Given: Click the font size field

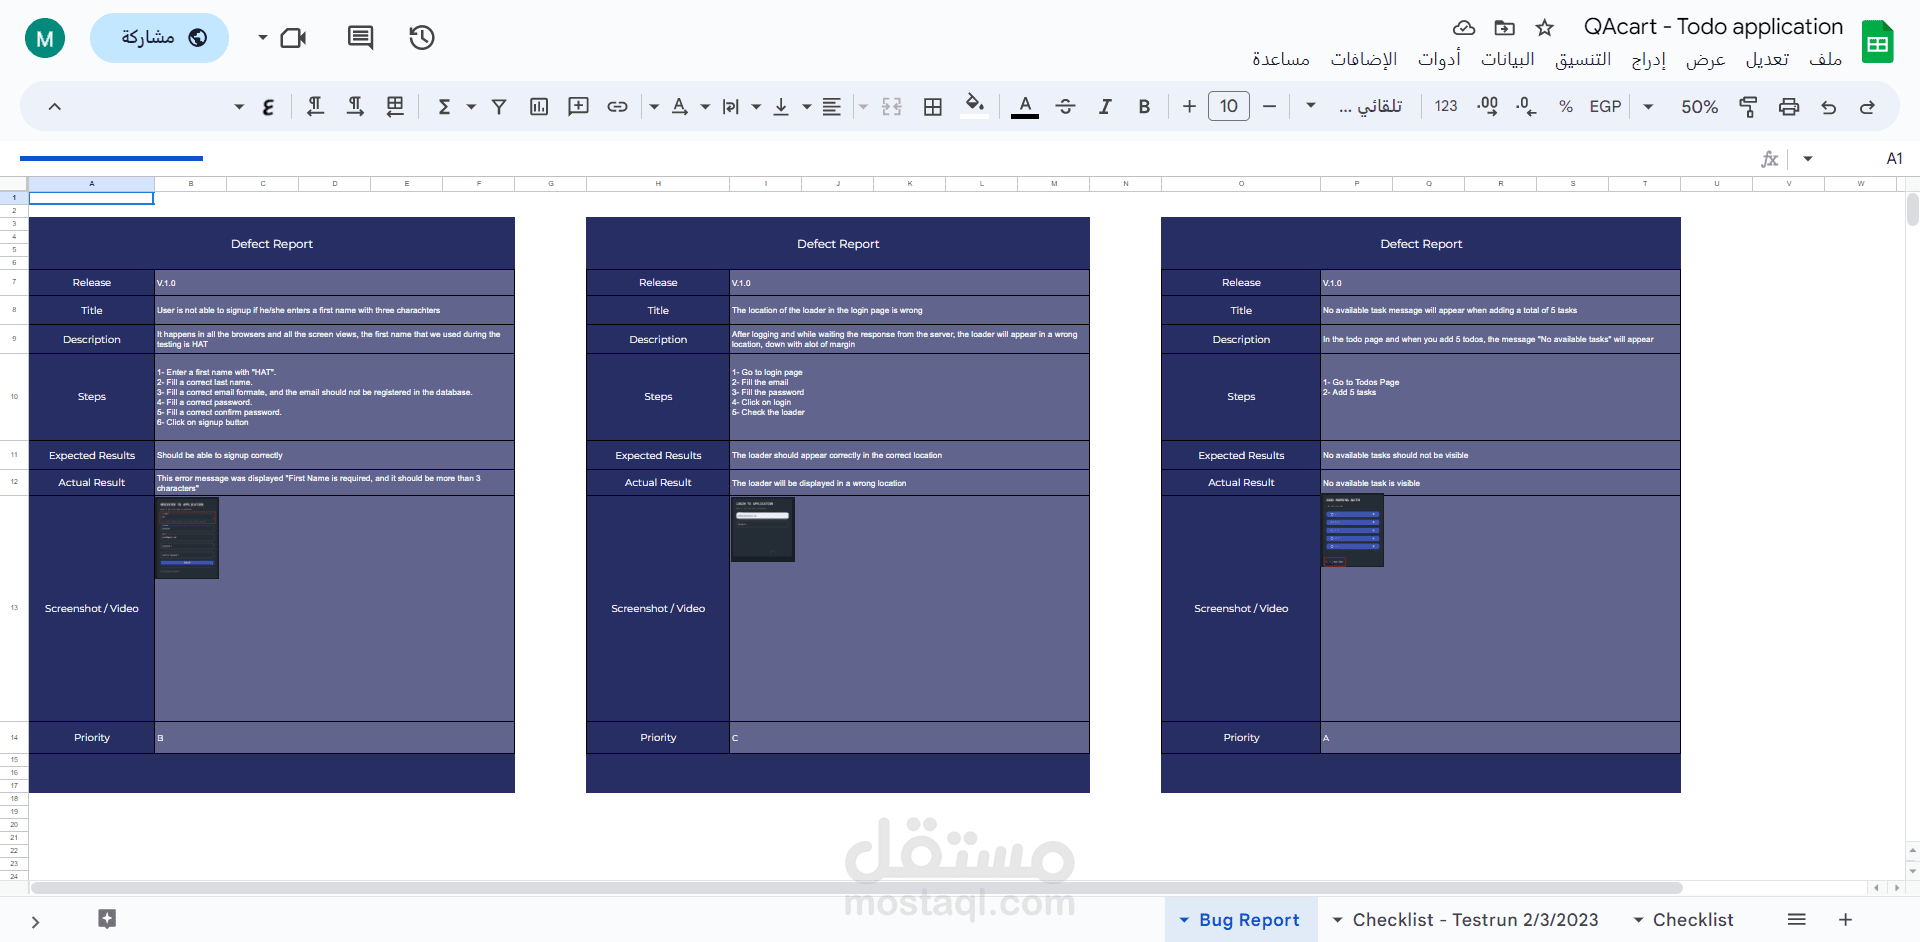Looking at the screenshot, I should [1229, 107].
